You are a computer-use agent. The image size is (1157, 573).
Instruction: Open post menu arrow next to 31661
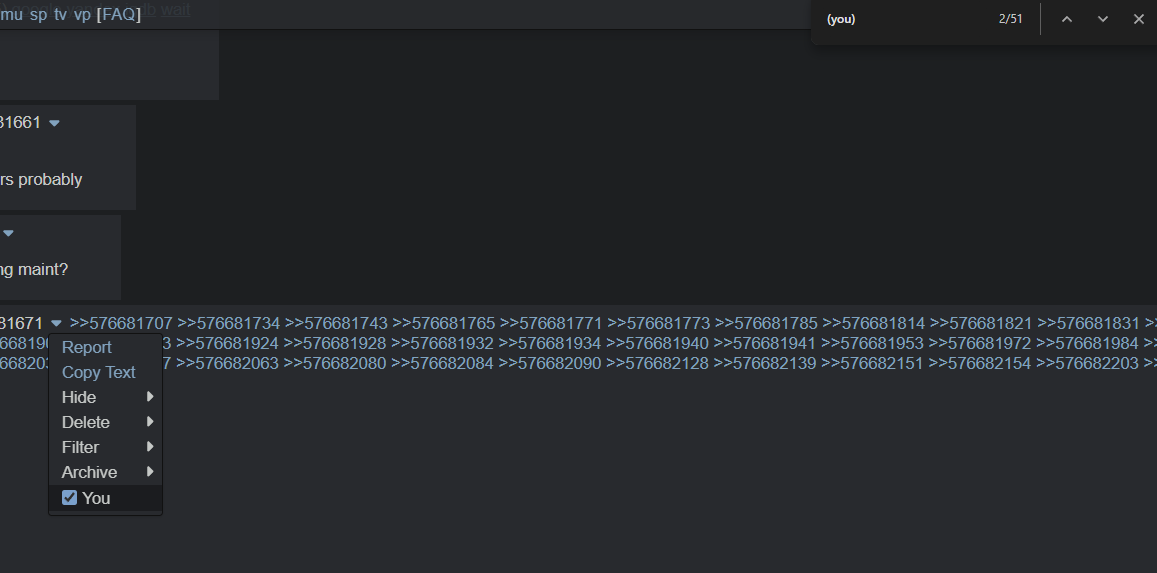pyautogui.click(x=54, y=123)
